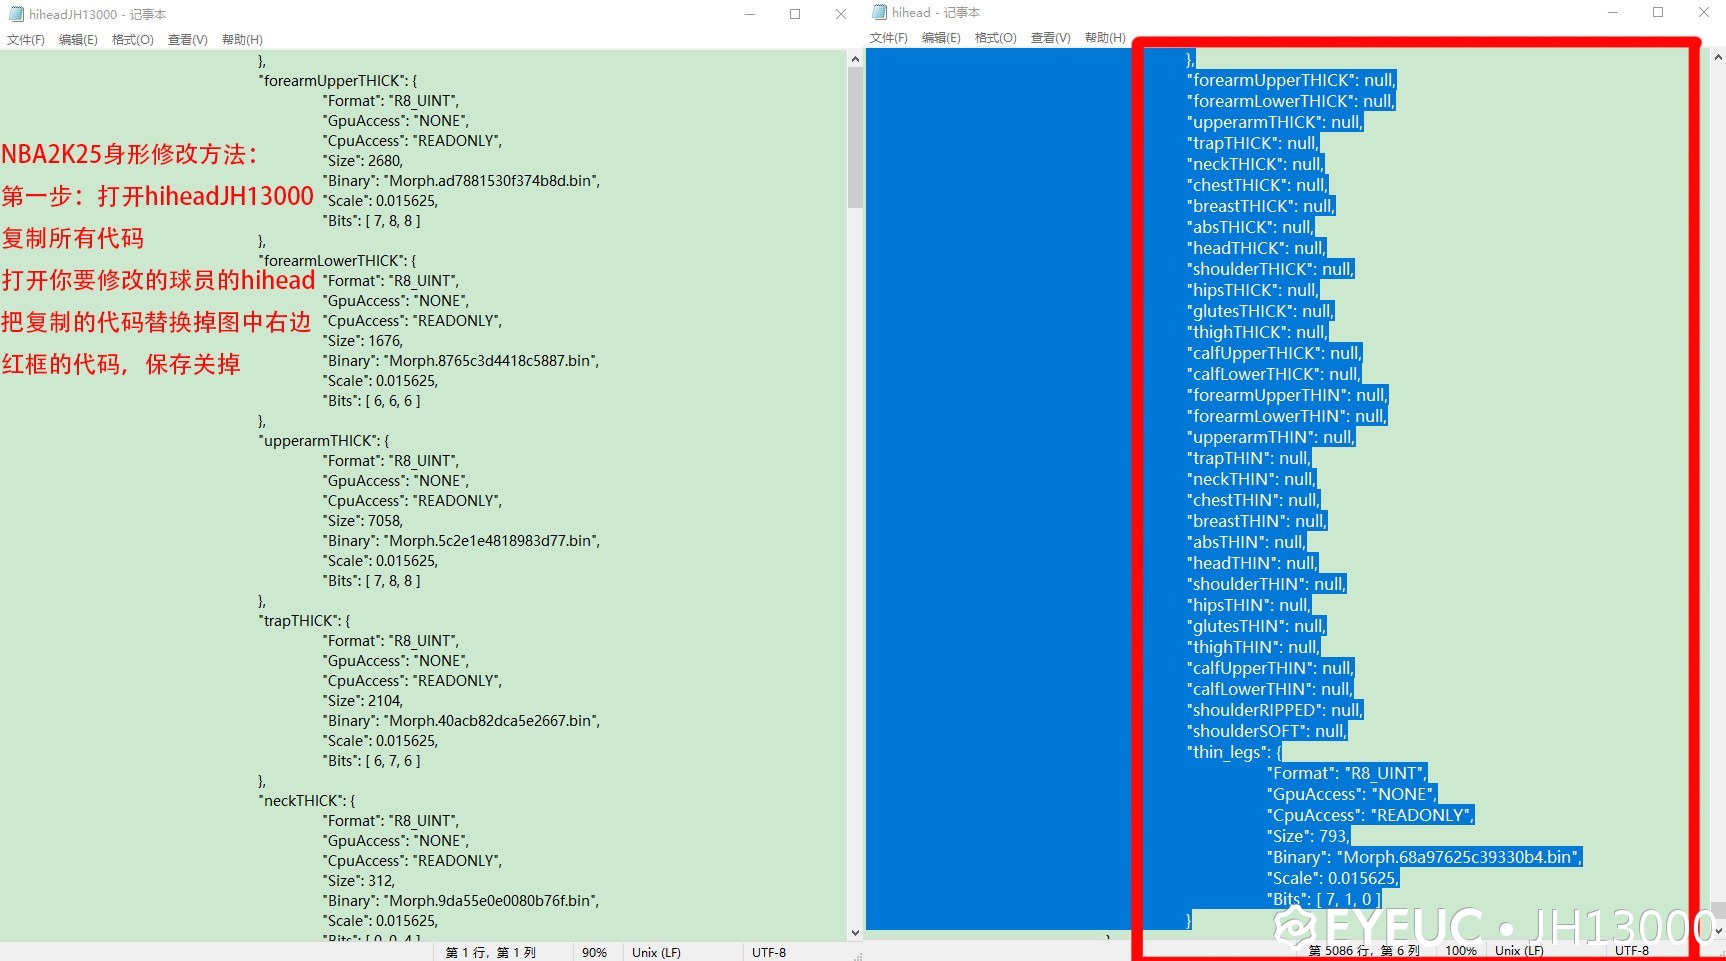
Task: Open 查看(V) menu in hiheadJH13000 Notepad
Action: tap(188, 40)
